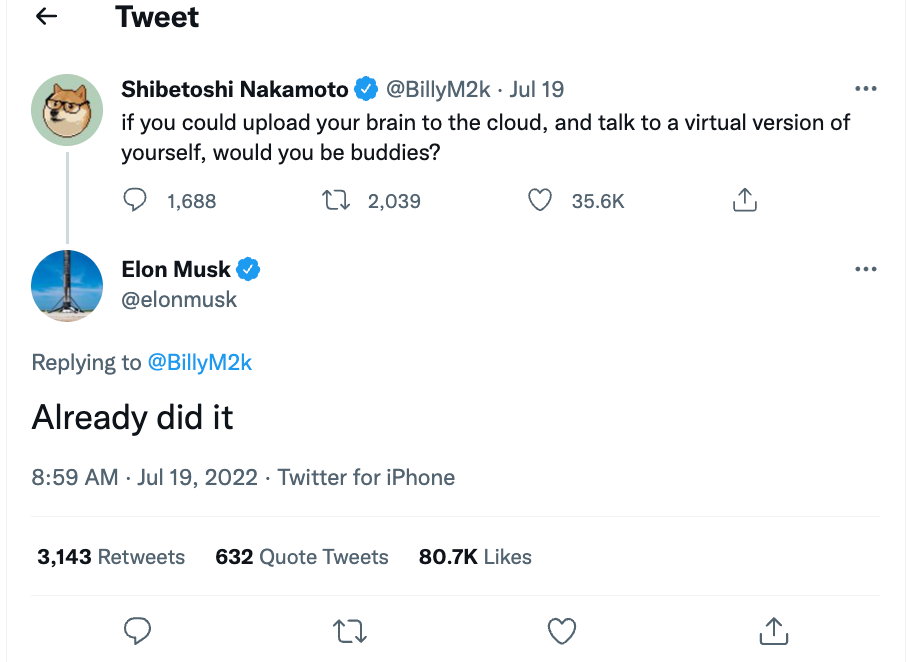
Task: View the 632 Quote Tweets
Action: [x=301, y=557]
